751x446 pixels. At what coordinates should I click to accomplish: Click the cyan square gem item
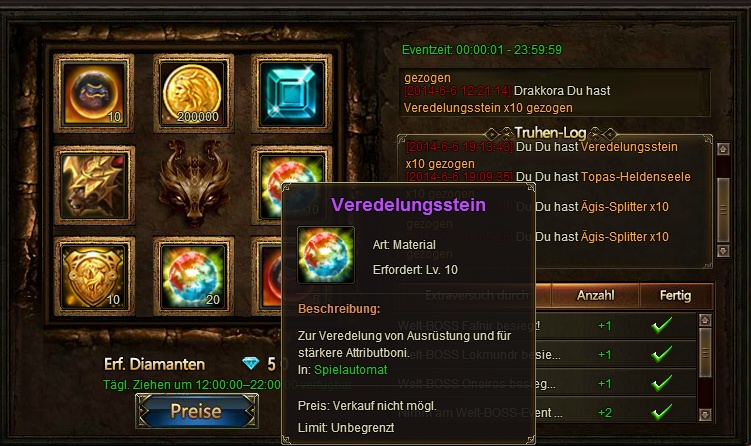292,93
